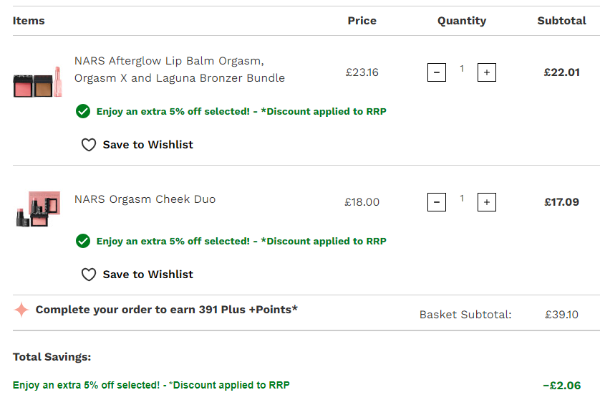
Task: Open NARS Orgasm Cheek Duo thumbnail
Action: click(x=38, y=208)
